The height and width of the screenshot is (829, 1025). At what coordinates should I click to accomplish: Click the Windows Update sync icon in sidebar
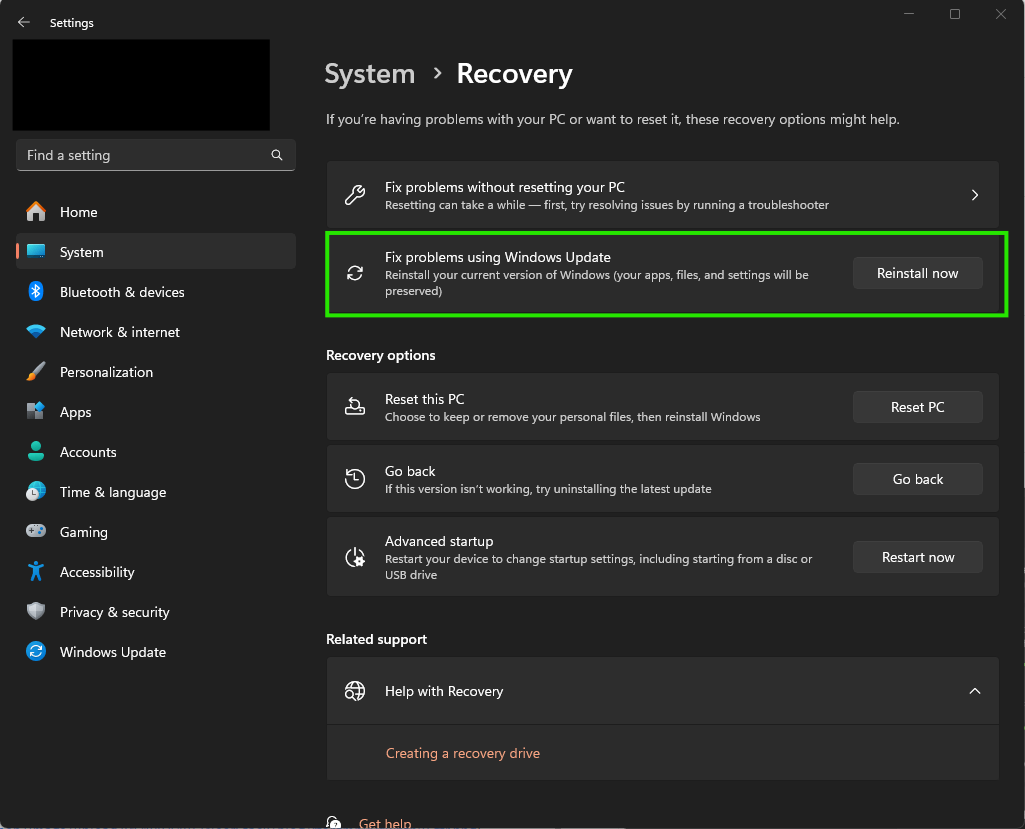click(x=36, y=651)
